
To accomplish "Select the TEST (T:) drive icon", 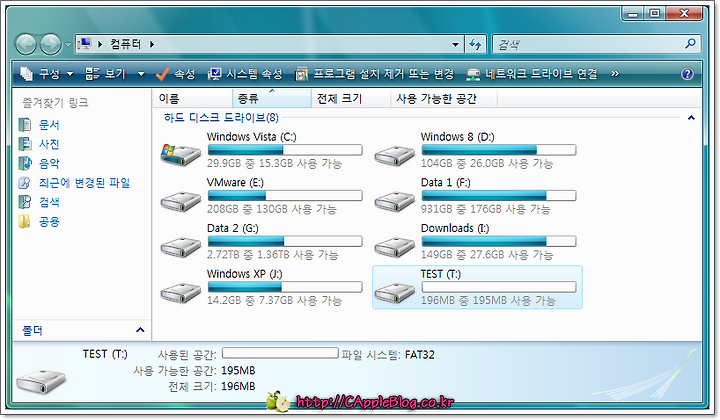I will tap(394, 292).
